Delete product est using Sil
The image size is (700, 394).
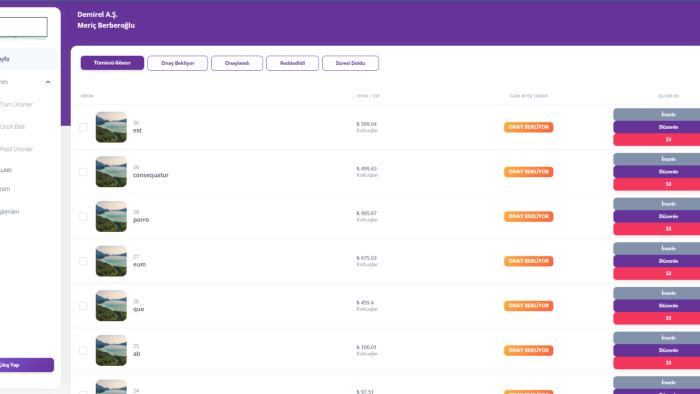657,140
